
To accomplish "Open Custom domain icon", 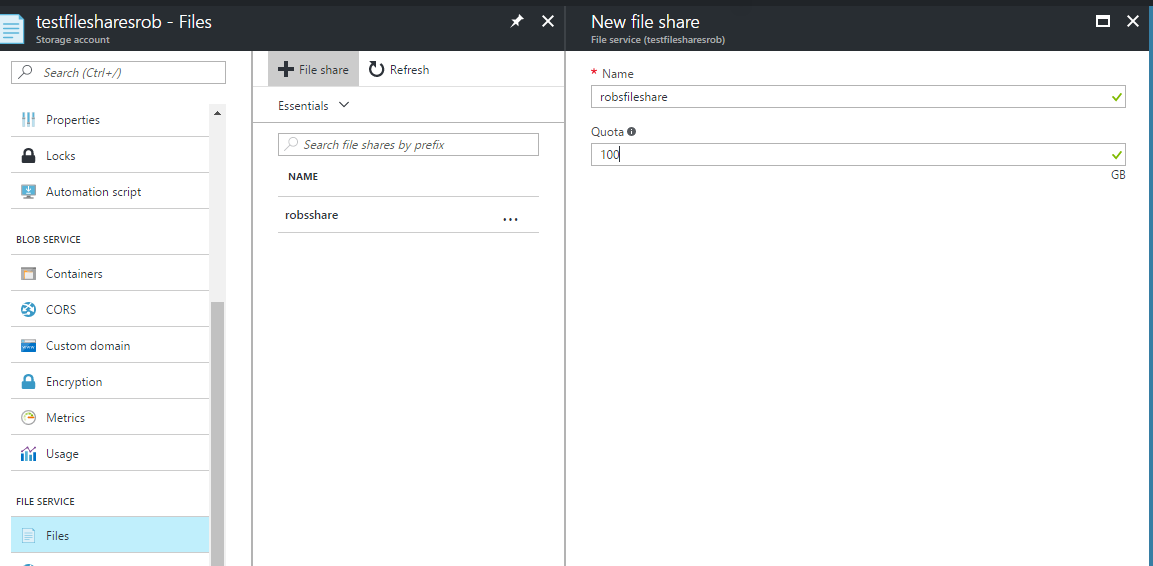I will 29,345.
